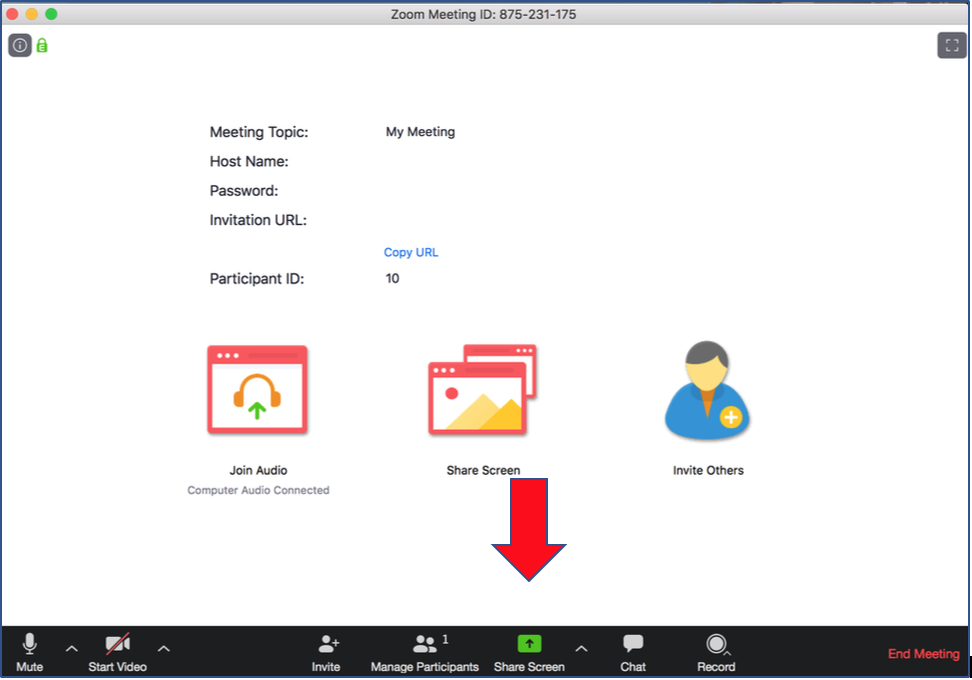The height and width of the screenshot is (680, 972).
Task: Maximize the window with the green button
Action: [x=51, y=14]
